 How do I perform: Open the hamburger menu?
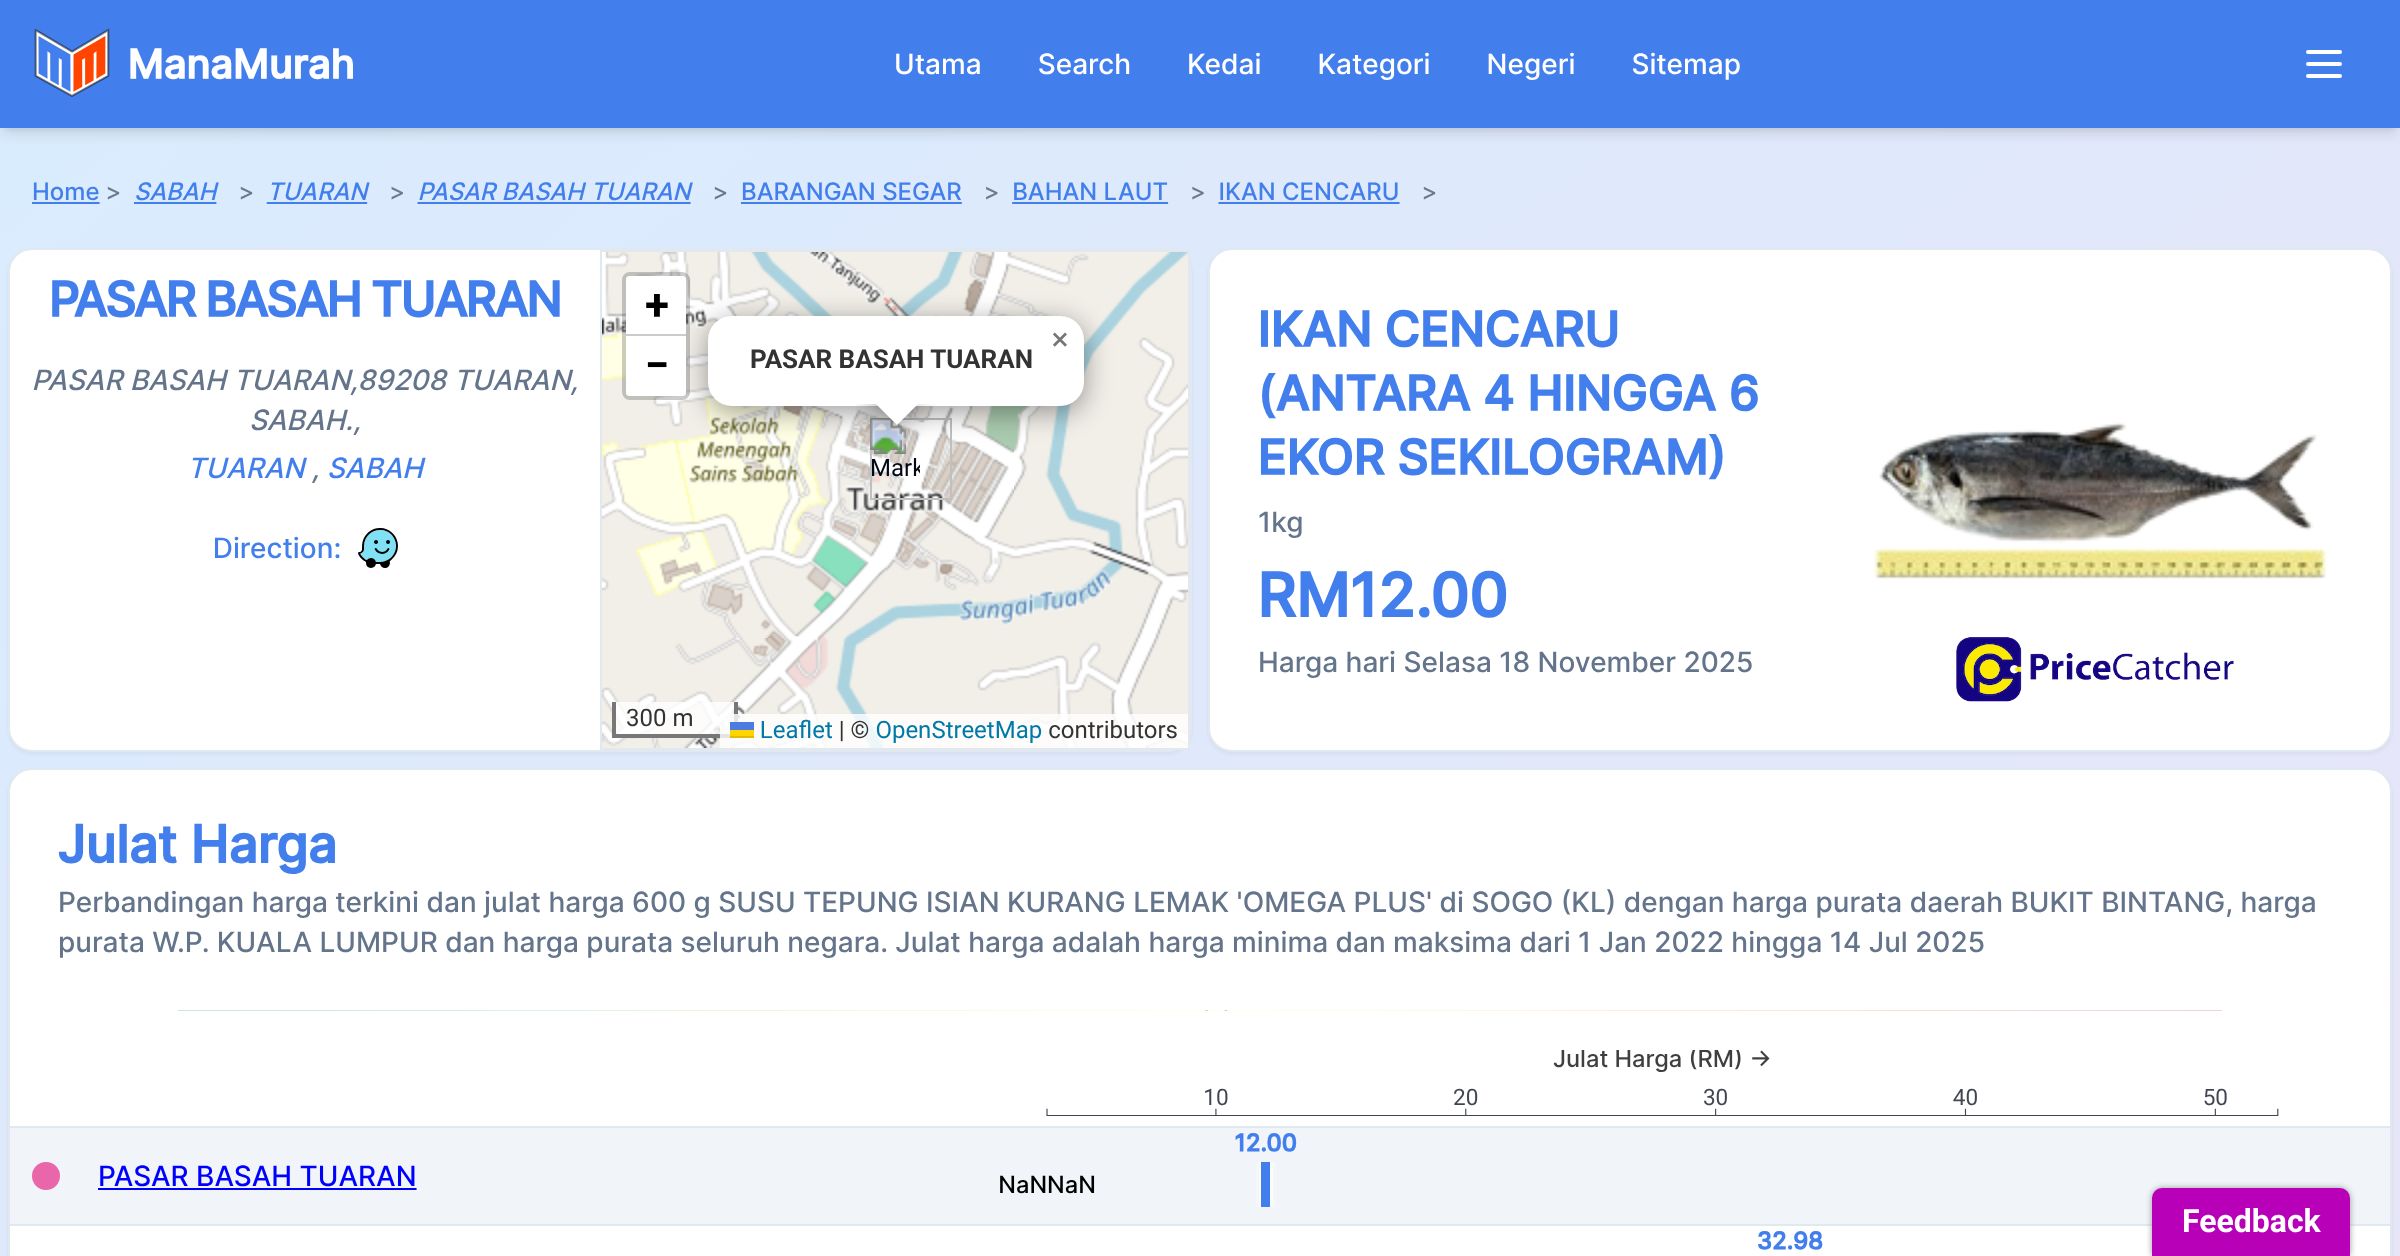pos(2323,64)
